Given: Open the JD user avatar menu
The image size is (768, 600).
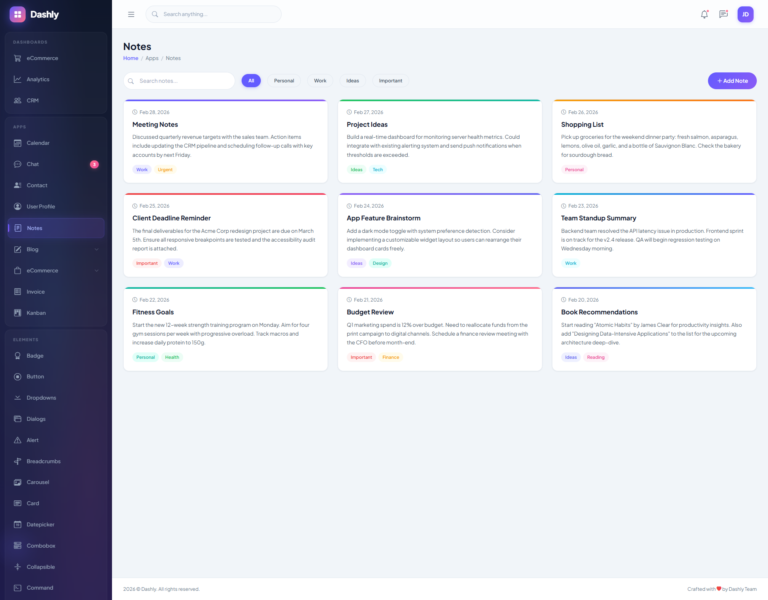Looking at the screenshot, I should (x=745, y=14).
